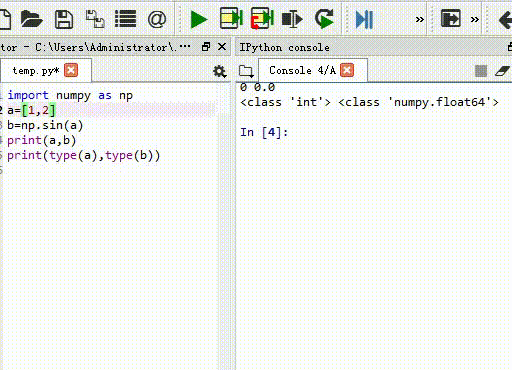Click the output text <class 'int'>
Screen dimensions: 512x370
click(285, 102)
